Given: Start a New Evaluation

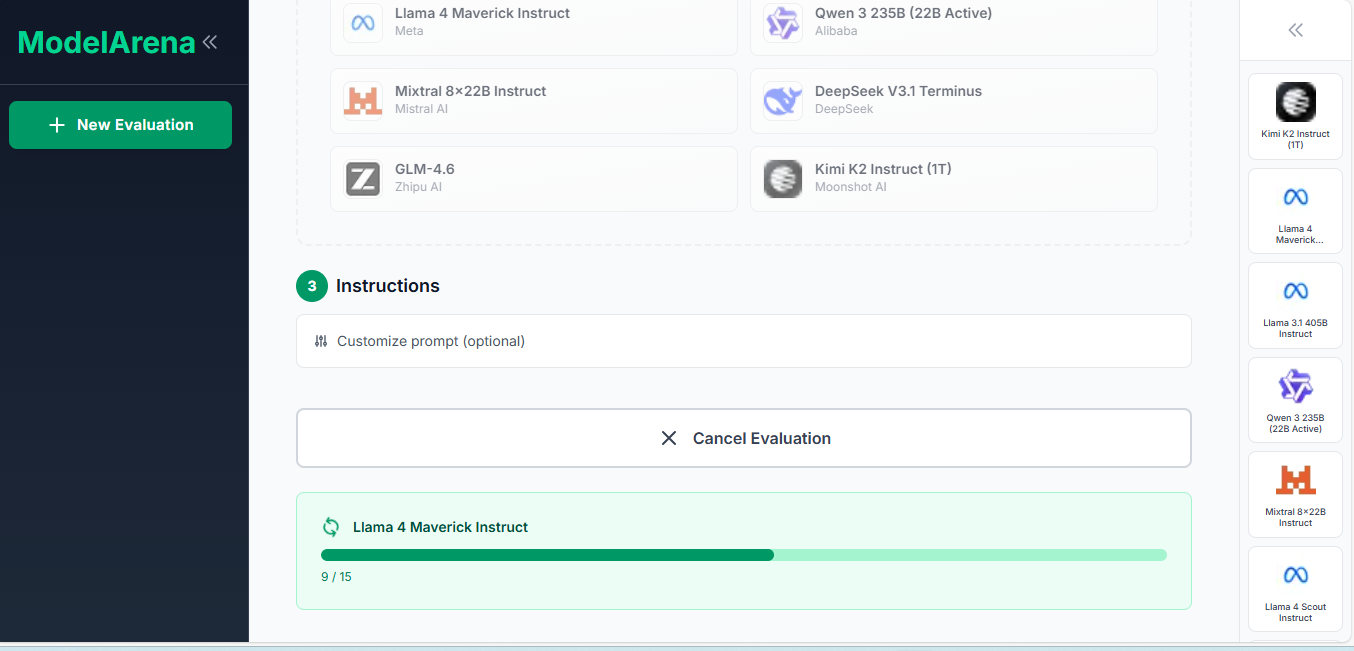Looking at the screenshot, I should 120,125.
